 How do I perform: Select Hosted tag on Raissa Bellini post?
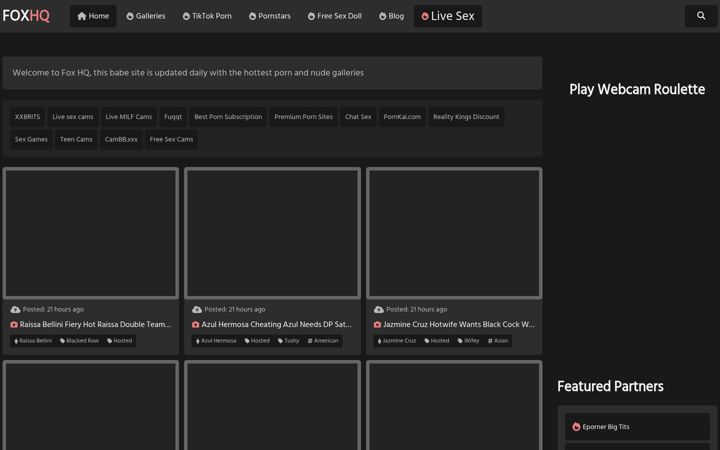tap(119, 341)
